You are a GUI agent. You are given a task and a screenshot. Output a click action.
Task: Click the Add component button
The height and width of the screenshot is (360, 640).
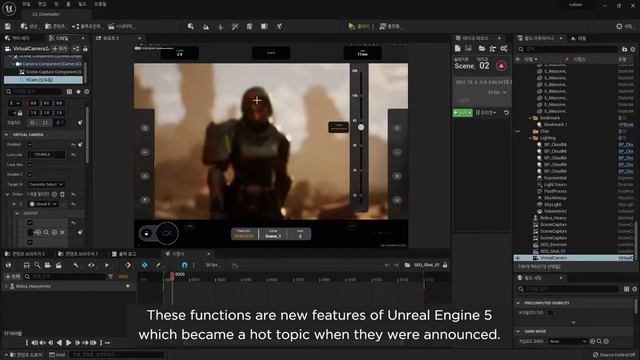60,49
